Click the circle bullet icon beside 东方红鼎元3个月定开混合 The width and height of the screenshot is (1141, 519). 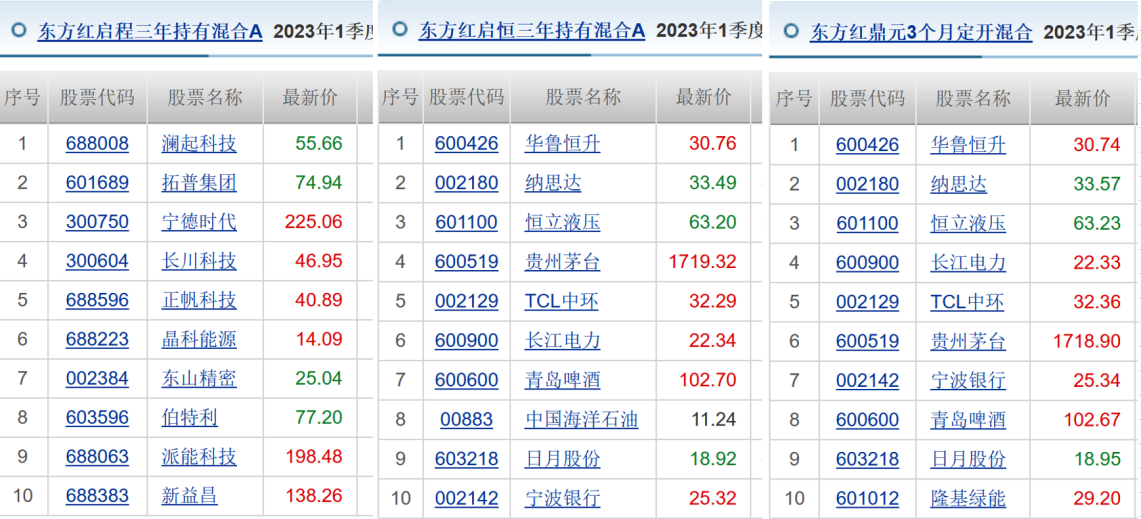point(792,31)
